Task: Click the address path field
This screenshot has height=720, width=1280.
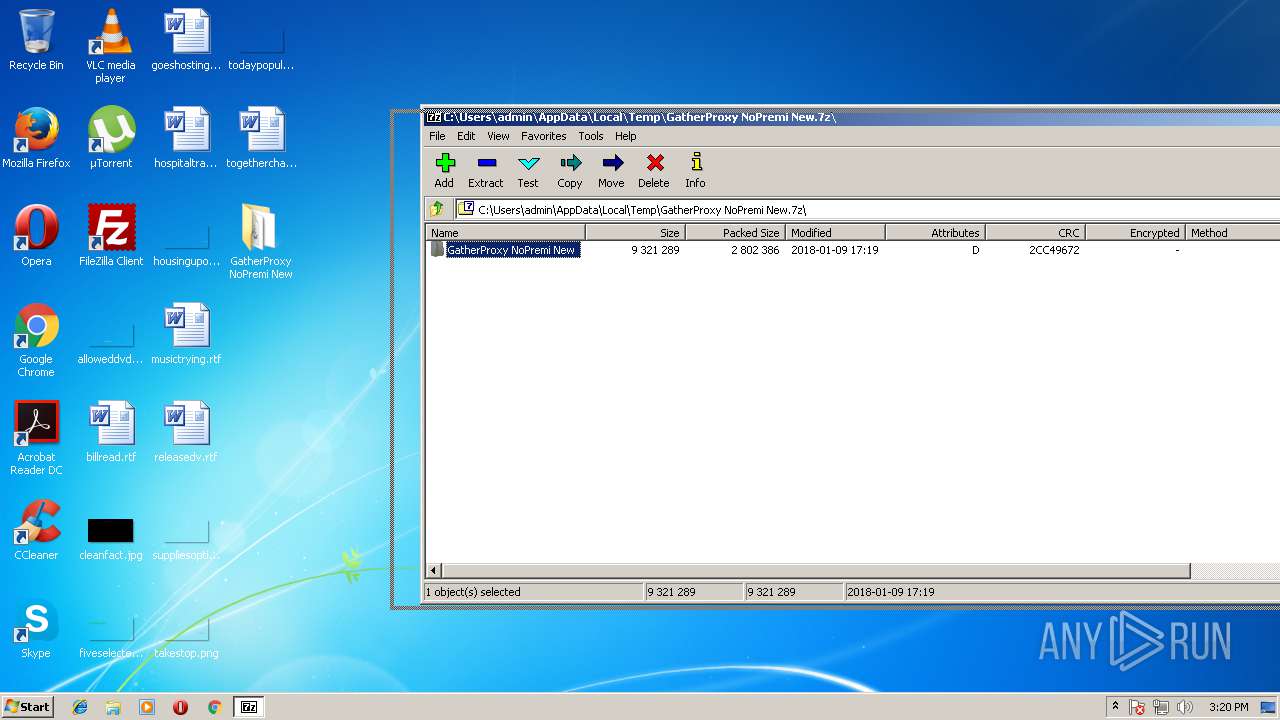Action: pyautogui.click(x=868, y=209)
